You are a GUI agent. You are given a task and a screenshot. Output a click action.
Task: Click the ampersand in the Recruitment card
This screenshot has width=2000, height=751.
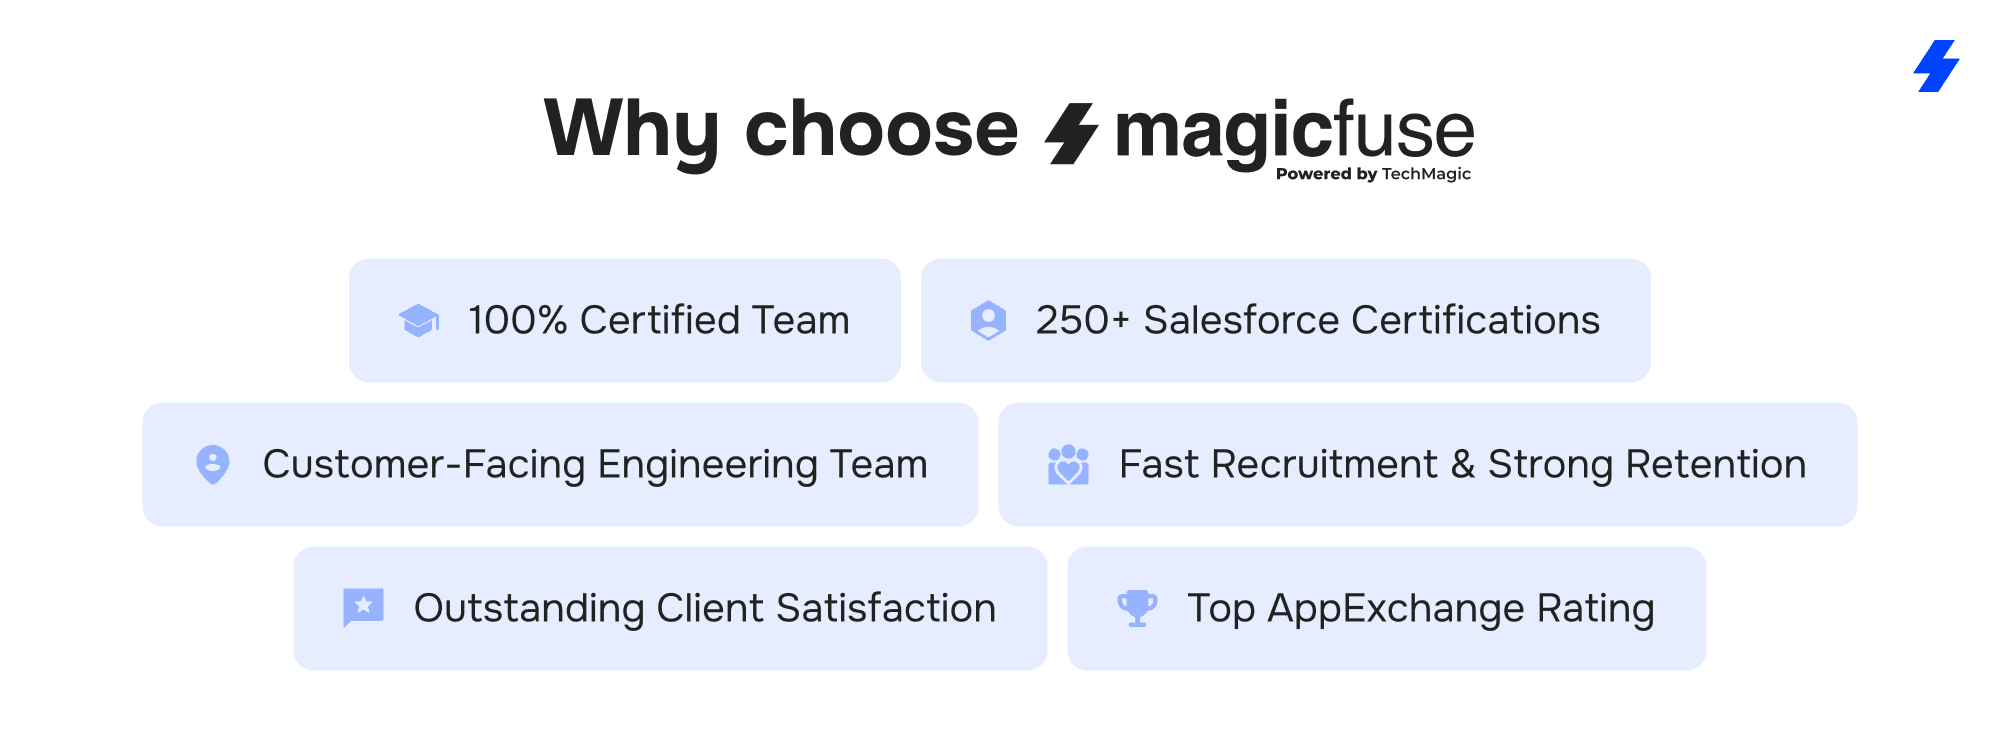(1462, 465)
